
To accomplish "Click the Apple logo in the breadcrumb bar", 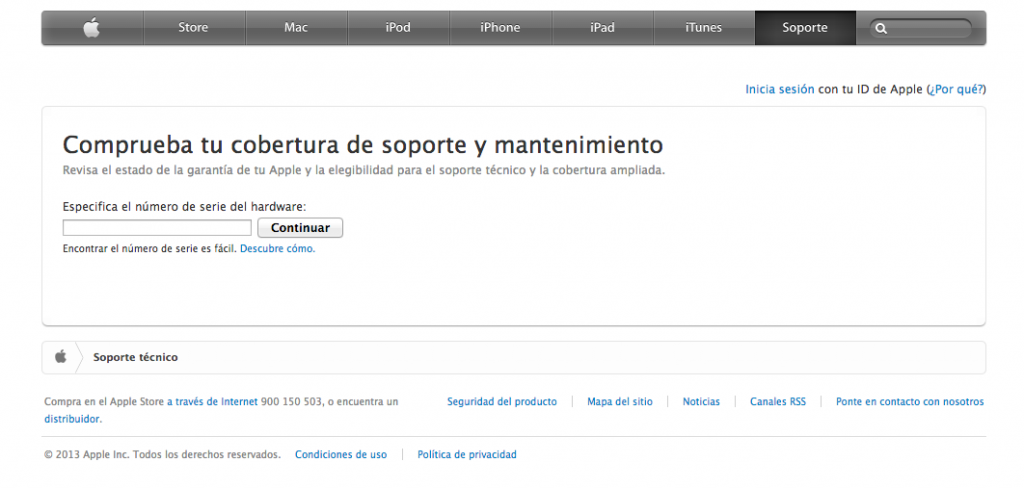I will (60, 357).
